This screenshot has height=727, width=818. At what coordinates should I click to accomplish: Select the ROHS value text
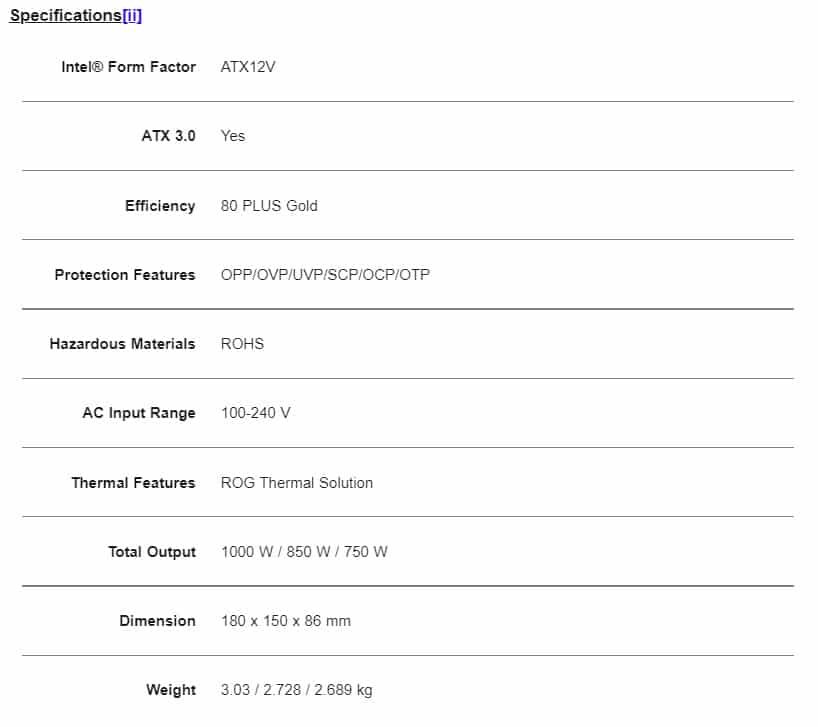pos(242,344)
